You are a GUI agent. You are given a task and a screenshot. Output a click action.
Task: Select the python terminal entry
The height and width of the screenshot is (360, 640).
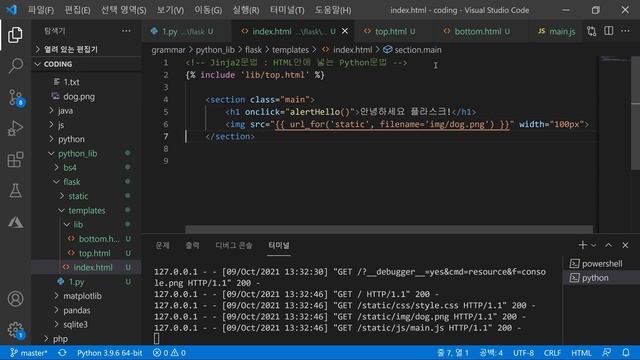click(x=601, y=278)
